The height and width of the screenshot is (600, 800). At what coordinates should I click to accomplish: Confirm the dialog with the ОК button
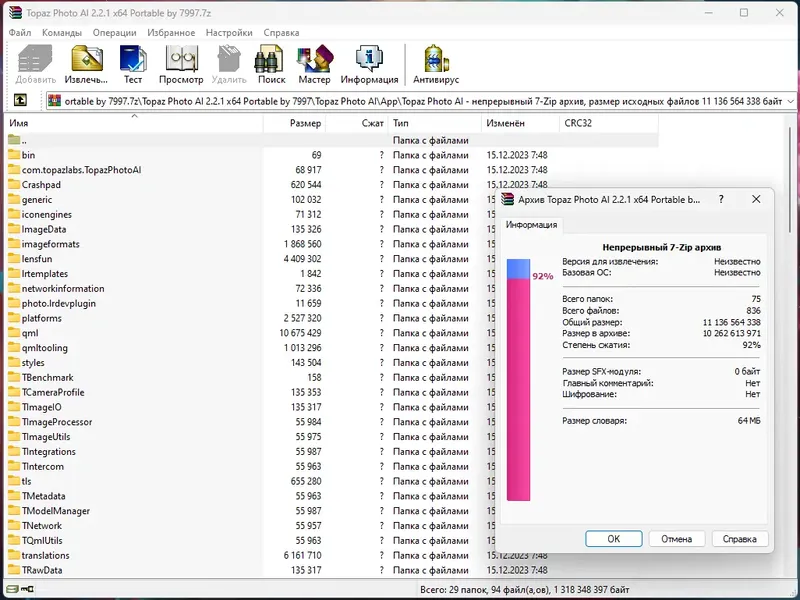coord(613,538)
